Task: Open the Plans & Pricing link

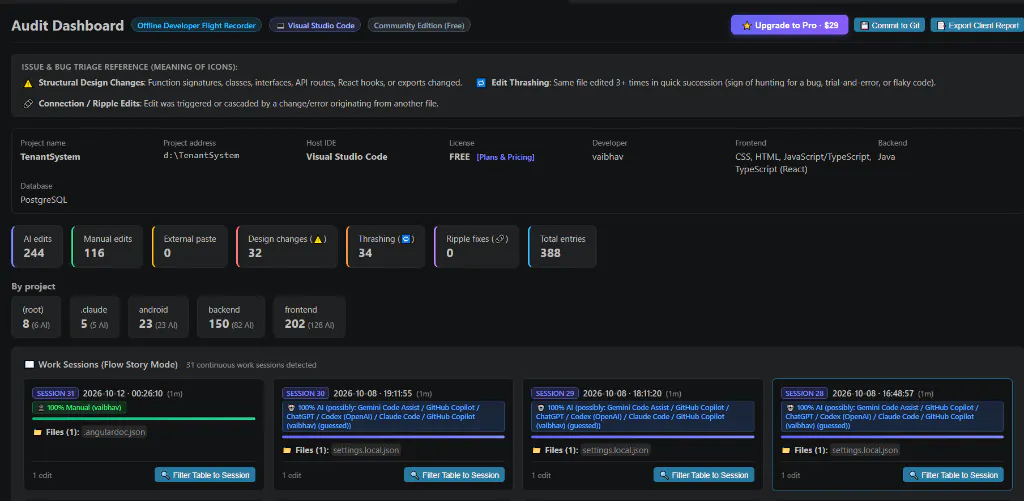Action: click(505, 157)
